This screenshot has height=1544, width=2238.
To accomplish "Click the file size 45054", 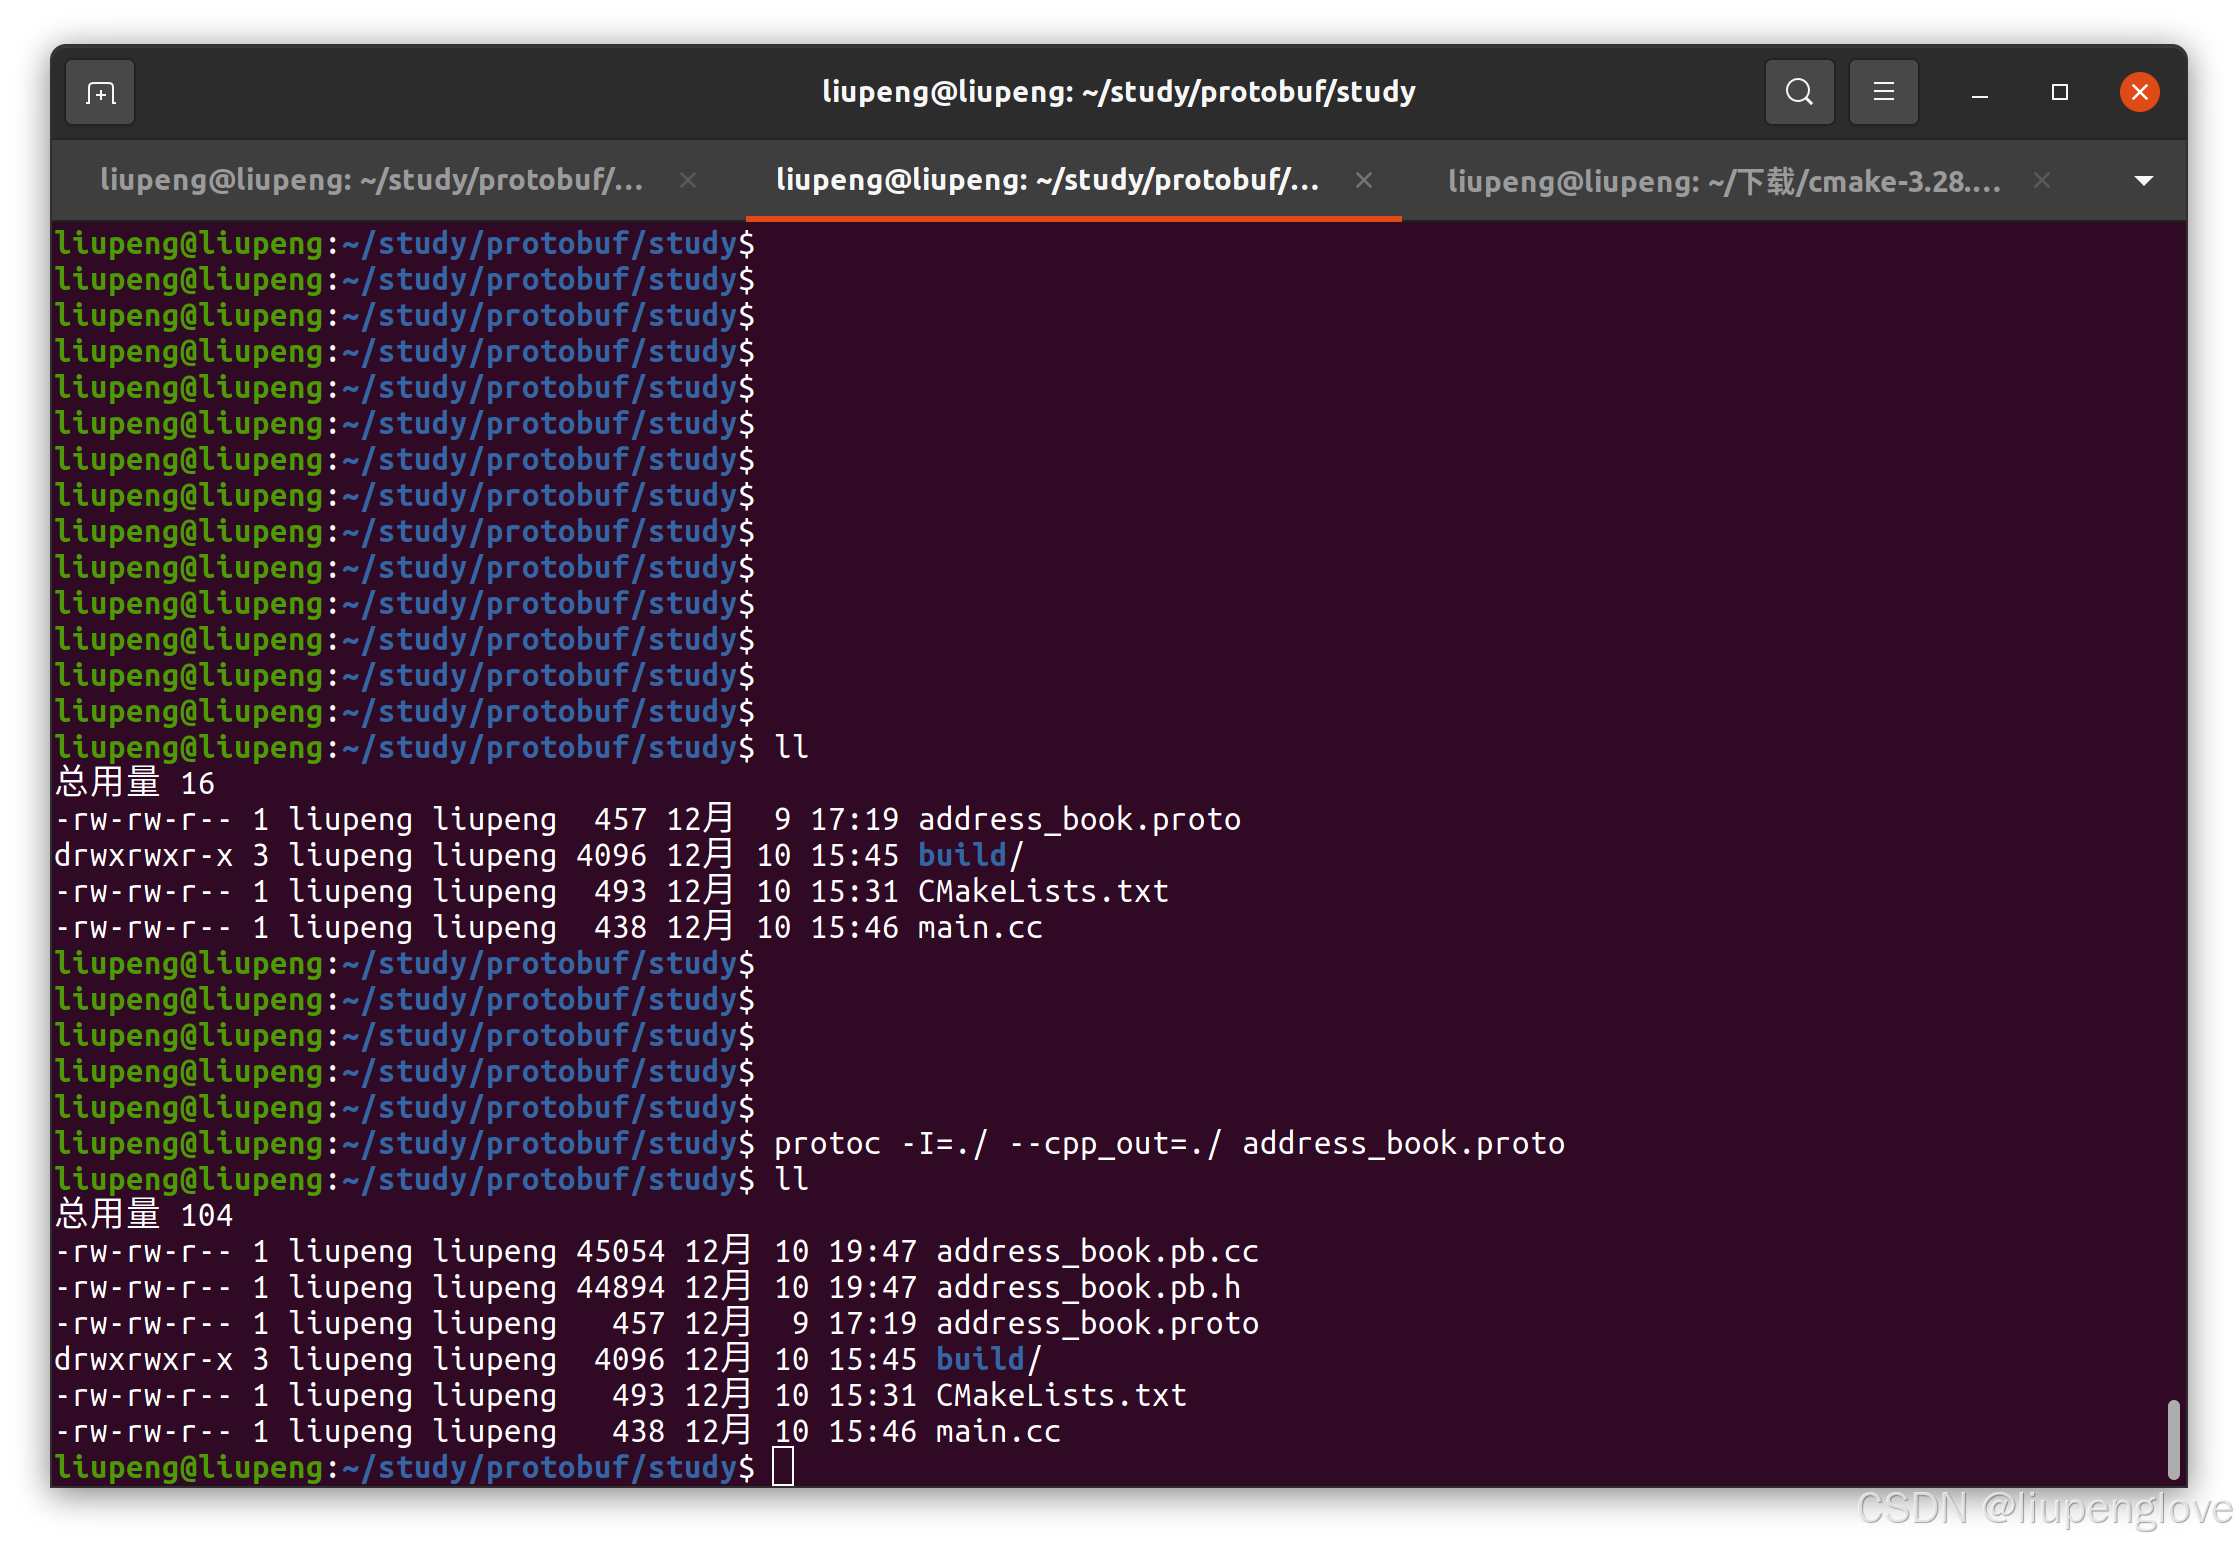I will coord(620,1251).
